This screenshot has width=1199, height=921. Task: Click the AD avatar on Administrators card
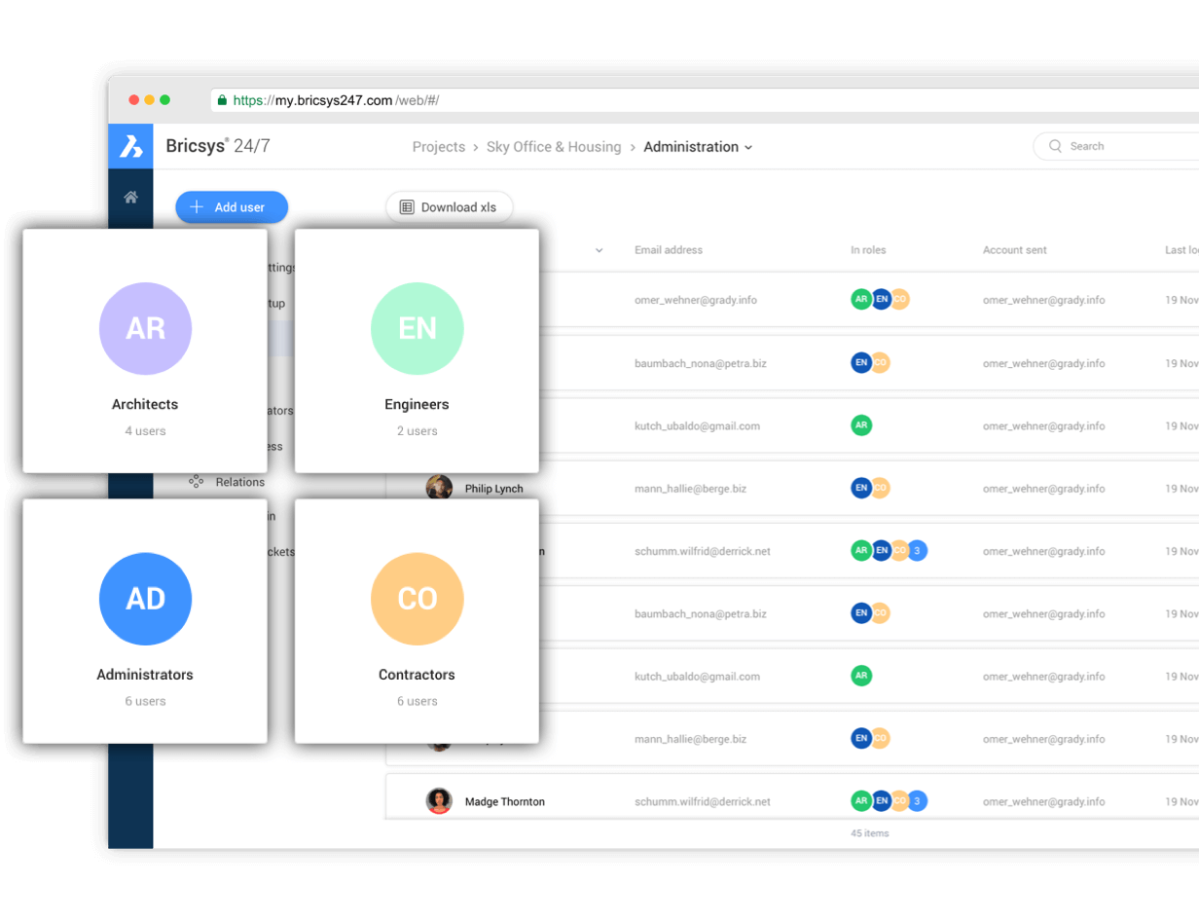(x=145, y=599)
